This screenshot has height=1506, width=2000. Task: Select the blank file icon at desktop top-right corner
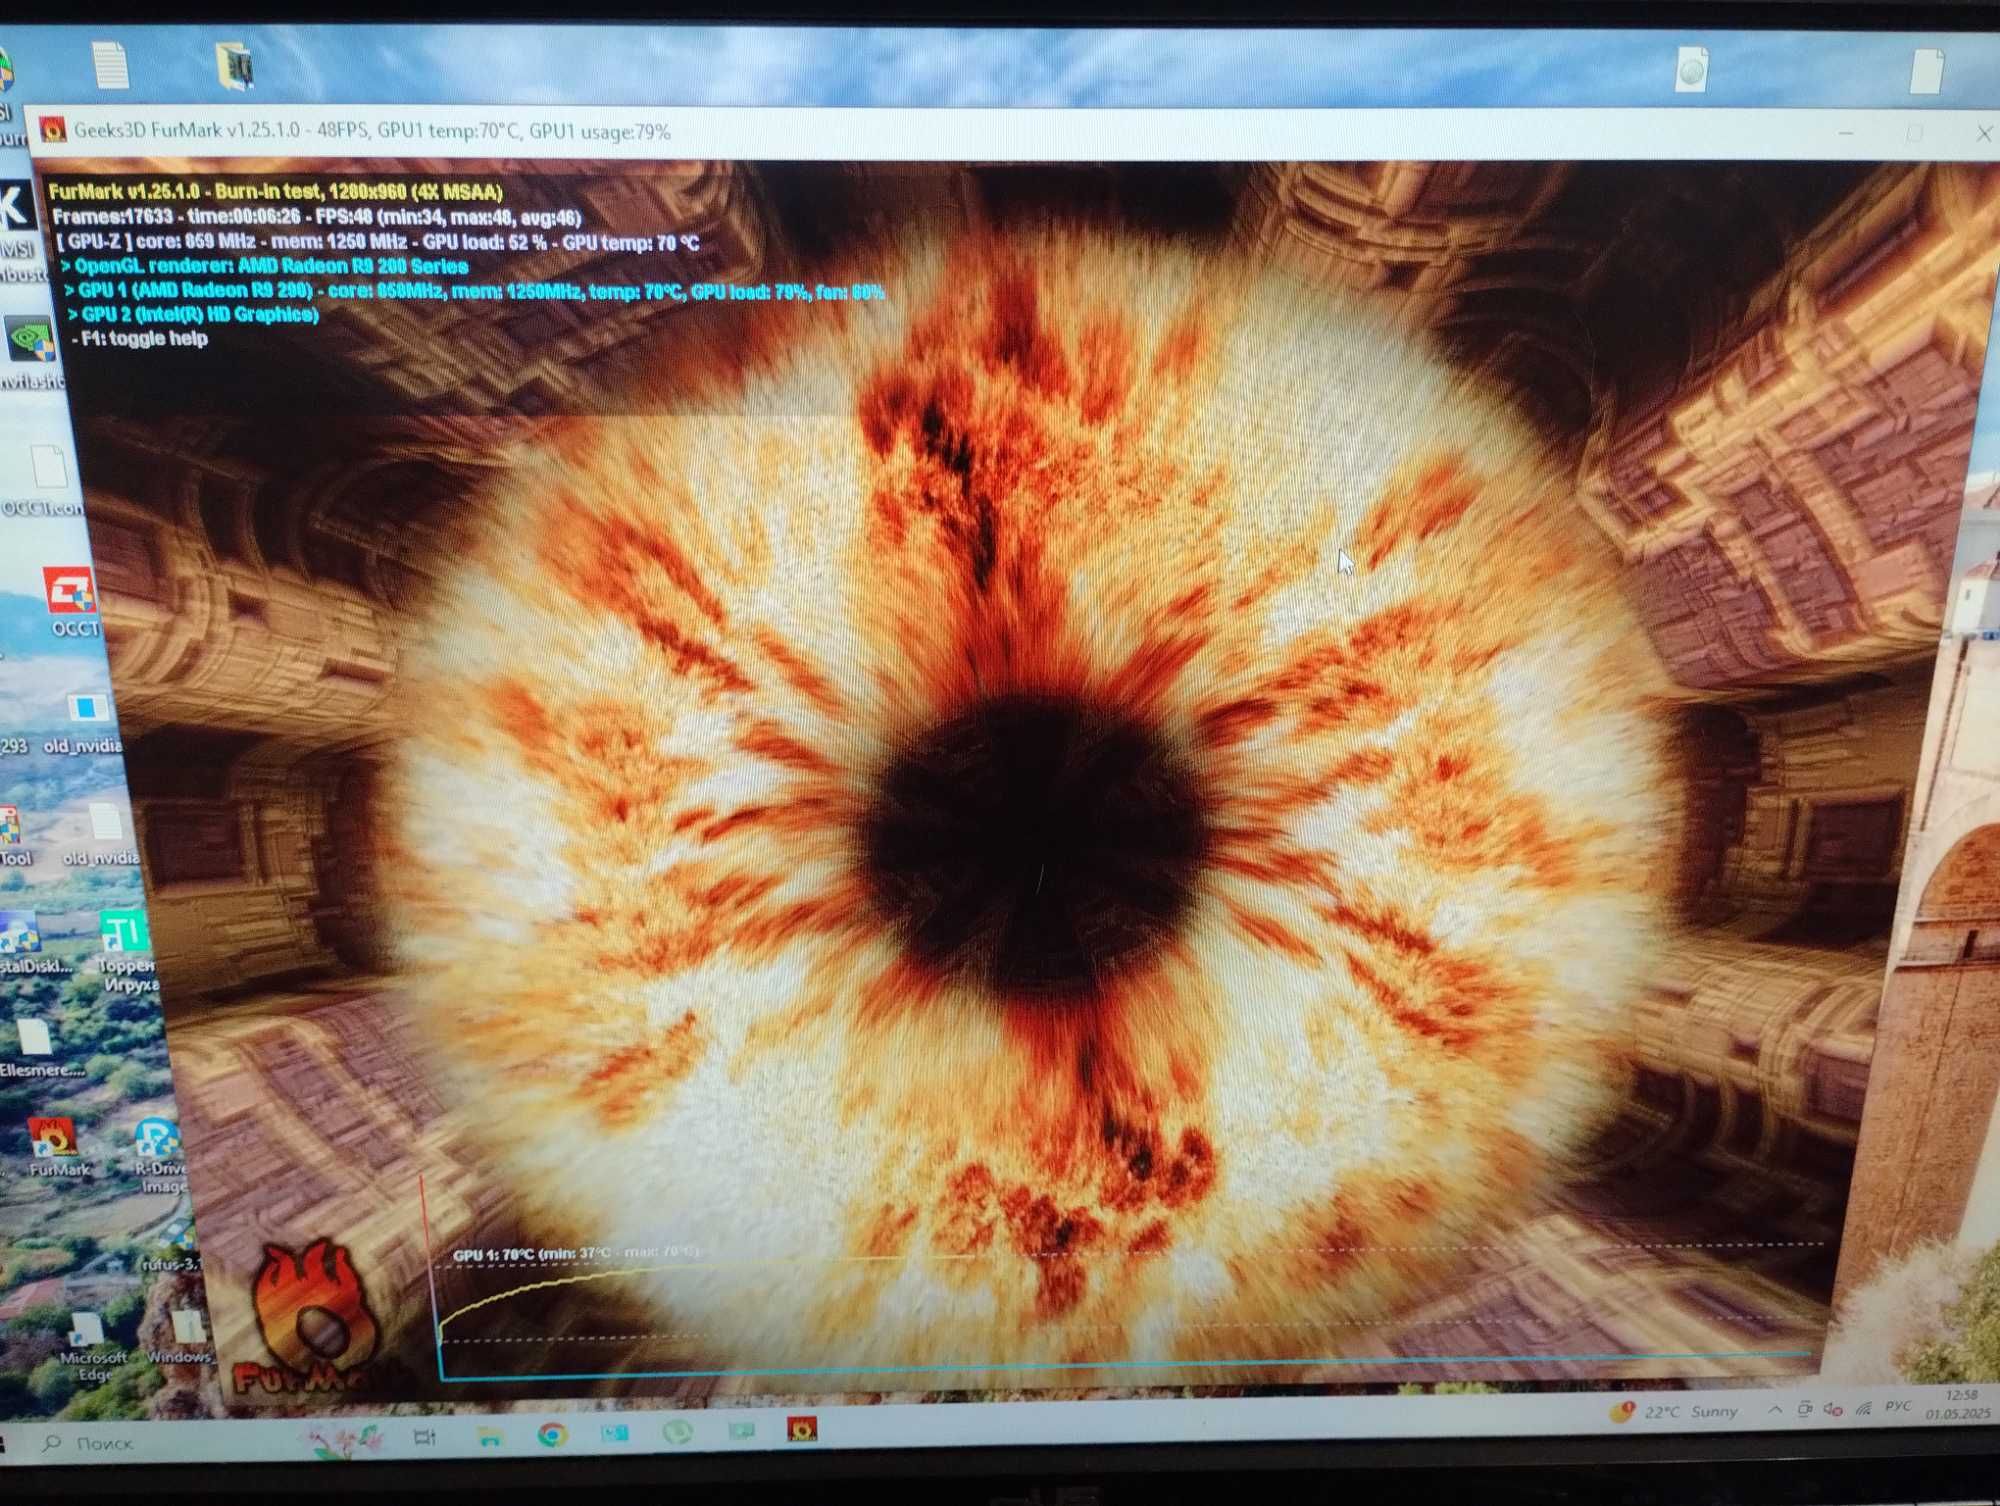tap(1926, 71)
